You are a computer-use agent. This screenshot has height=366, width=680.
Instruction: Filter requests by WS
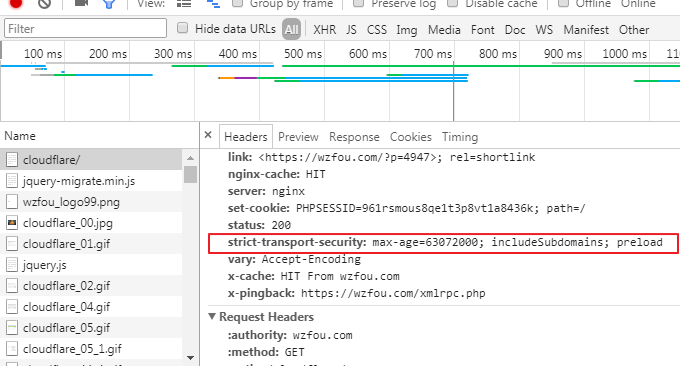pos(544,29)
